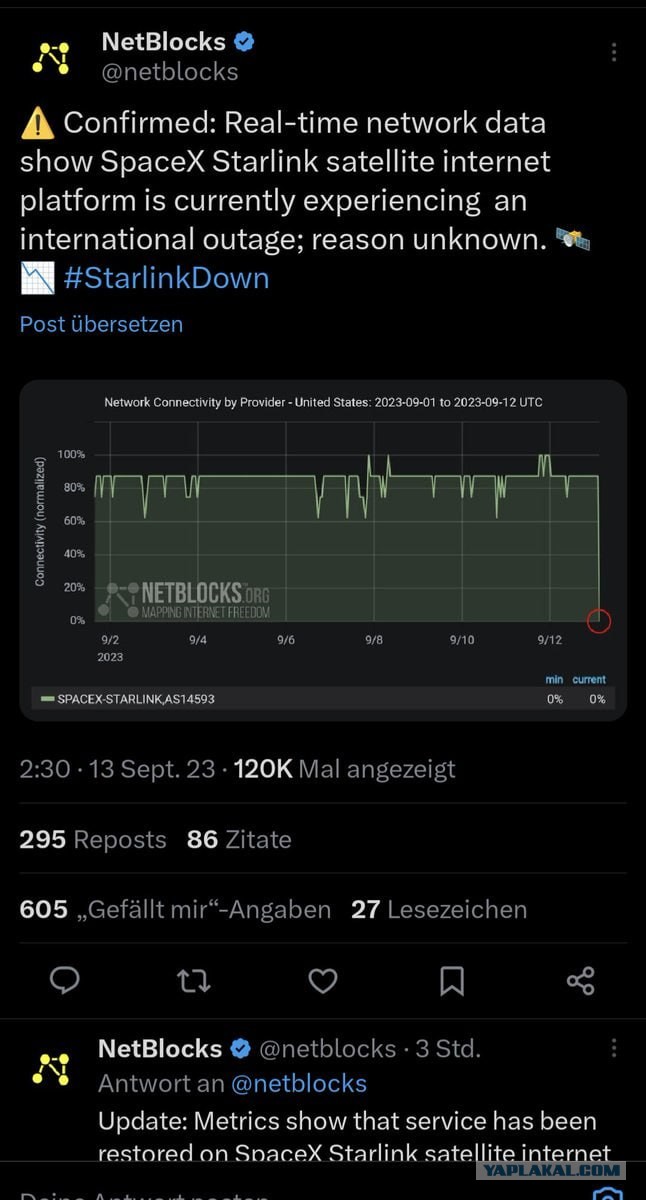
Task: Open three-dot menu on the reply post
Action: pyautogui.click(x=614, y=1048)
